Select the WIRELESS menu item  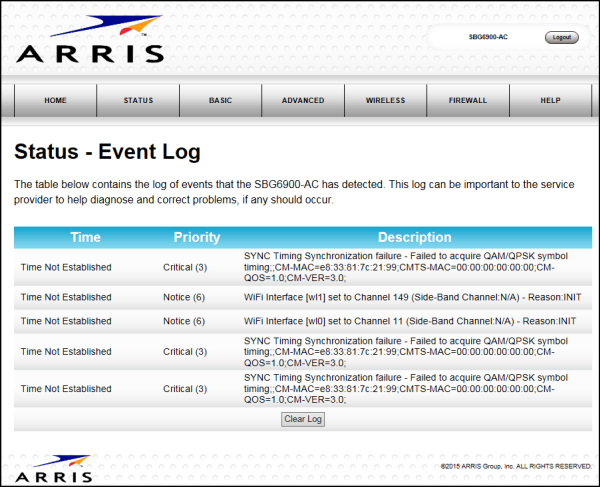[x=385, y=101]
